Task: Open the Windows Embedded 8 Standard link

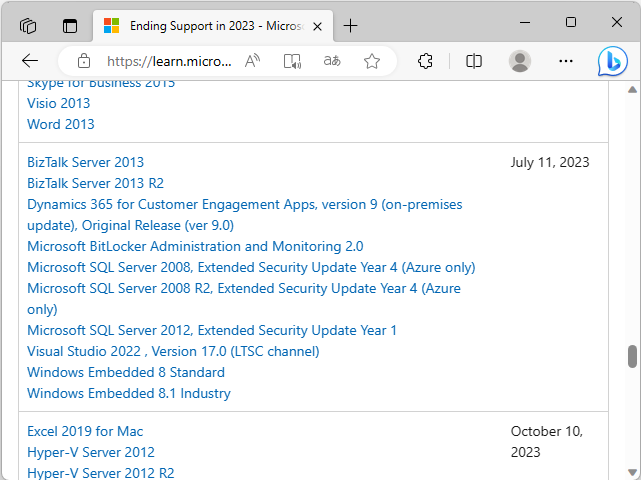Action: (x=126, y=372)
